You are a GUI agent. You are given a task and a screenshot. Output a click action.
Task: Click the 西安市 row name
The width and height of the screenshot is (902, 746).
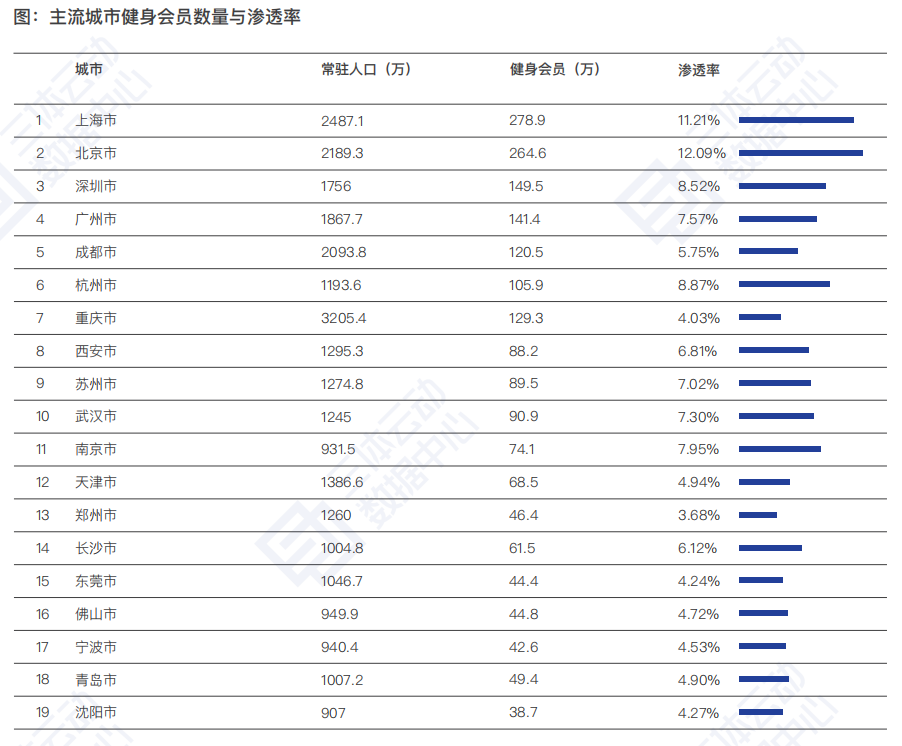96,351
